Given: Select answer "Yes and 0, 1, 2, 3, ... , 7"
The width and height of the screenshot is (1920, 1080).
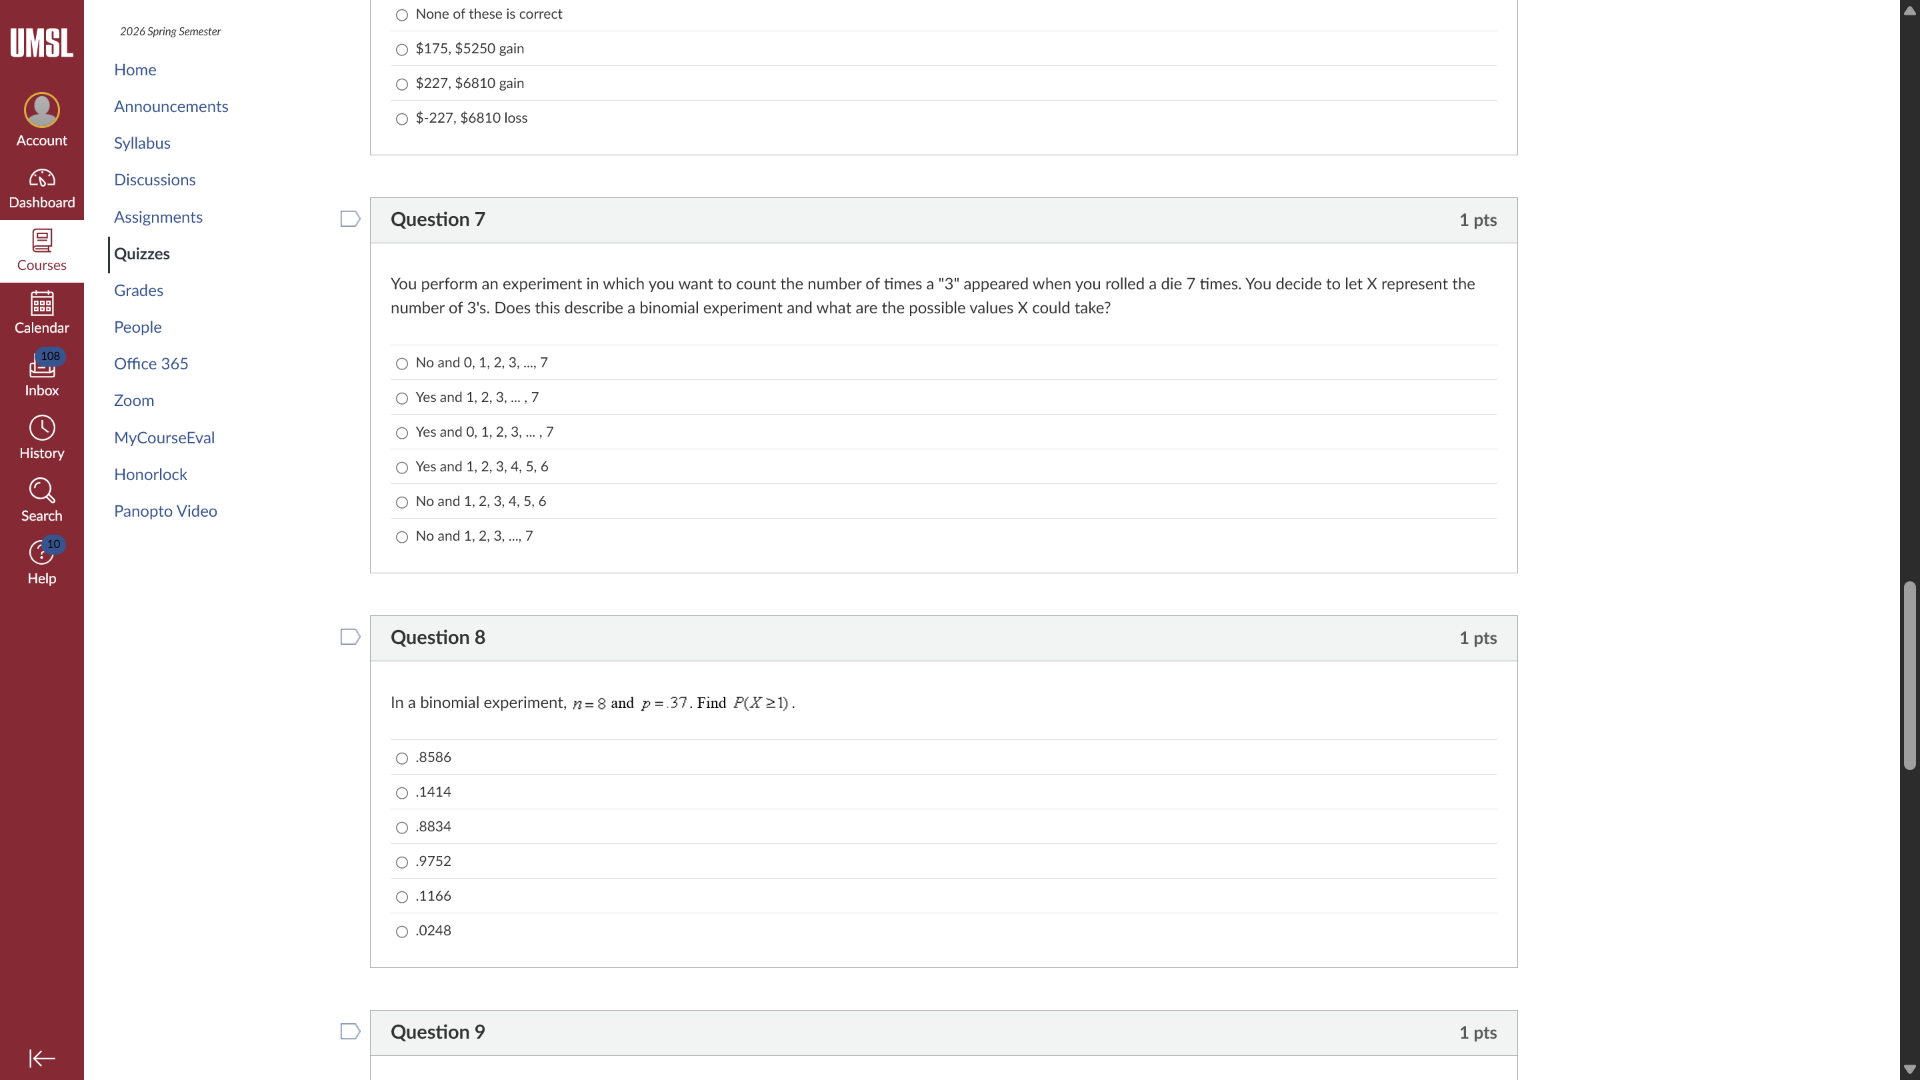Looking at the screenshot, I should point(402,433).
